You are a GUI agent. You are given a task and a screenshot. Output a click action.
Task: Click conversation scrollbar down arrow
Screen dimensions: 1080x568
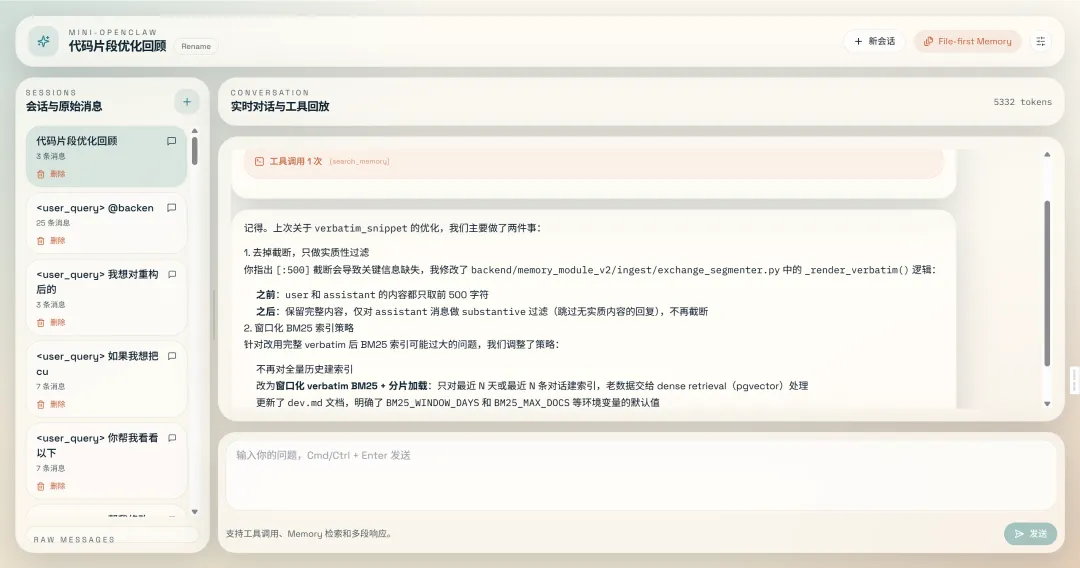1047,403
